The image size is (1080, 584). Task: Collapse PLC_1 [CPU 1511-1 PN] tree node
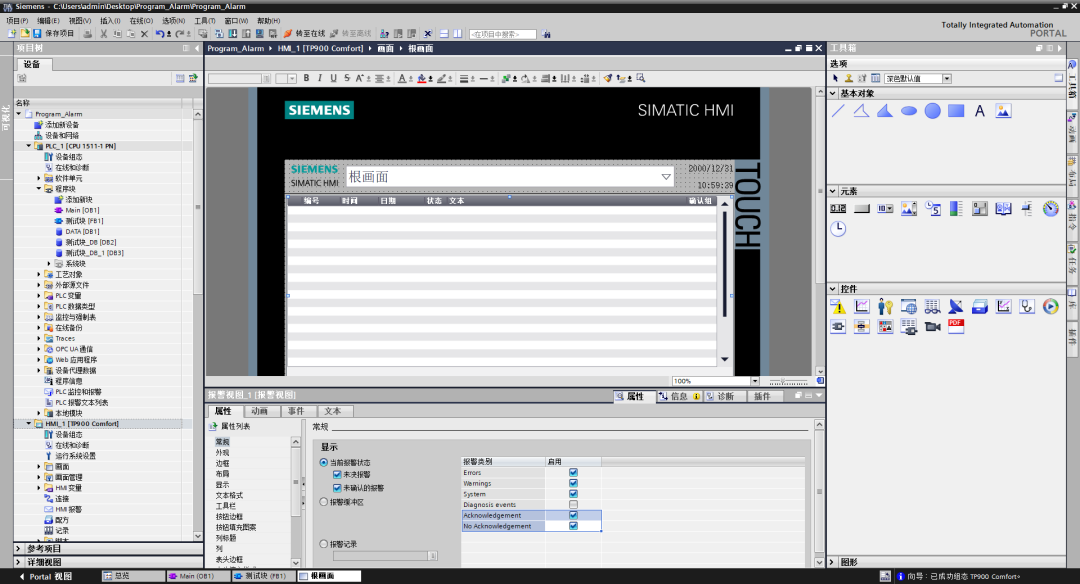click(x=29, y=146)
